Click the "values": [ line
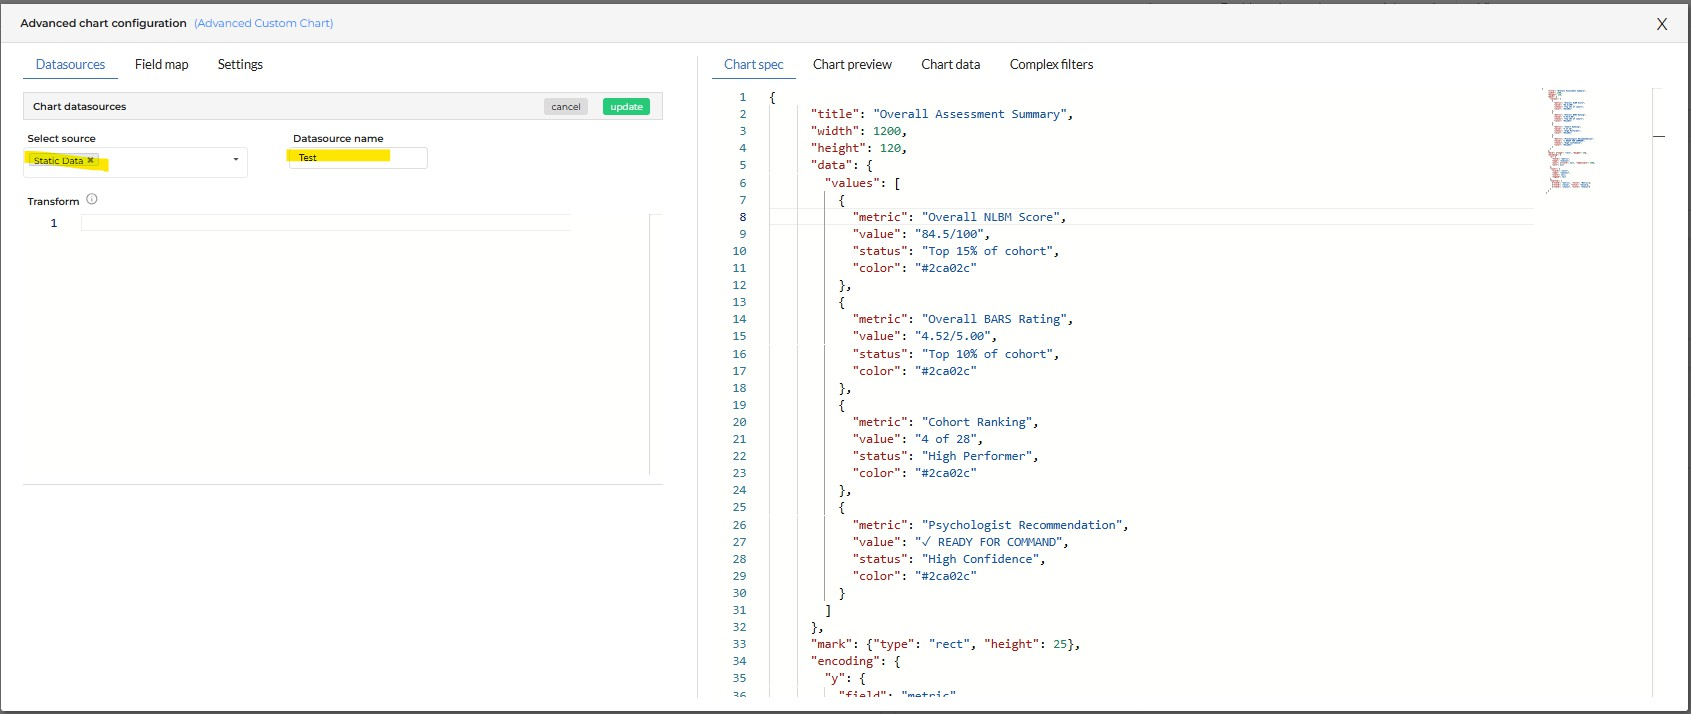 (x=863, y=183)
